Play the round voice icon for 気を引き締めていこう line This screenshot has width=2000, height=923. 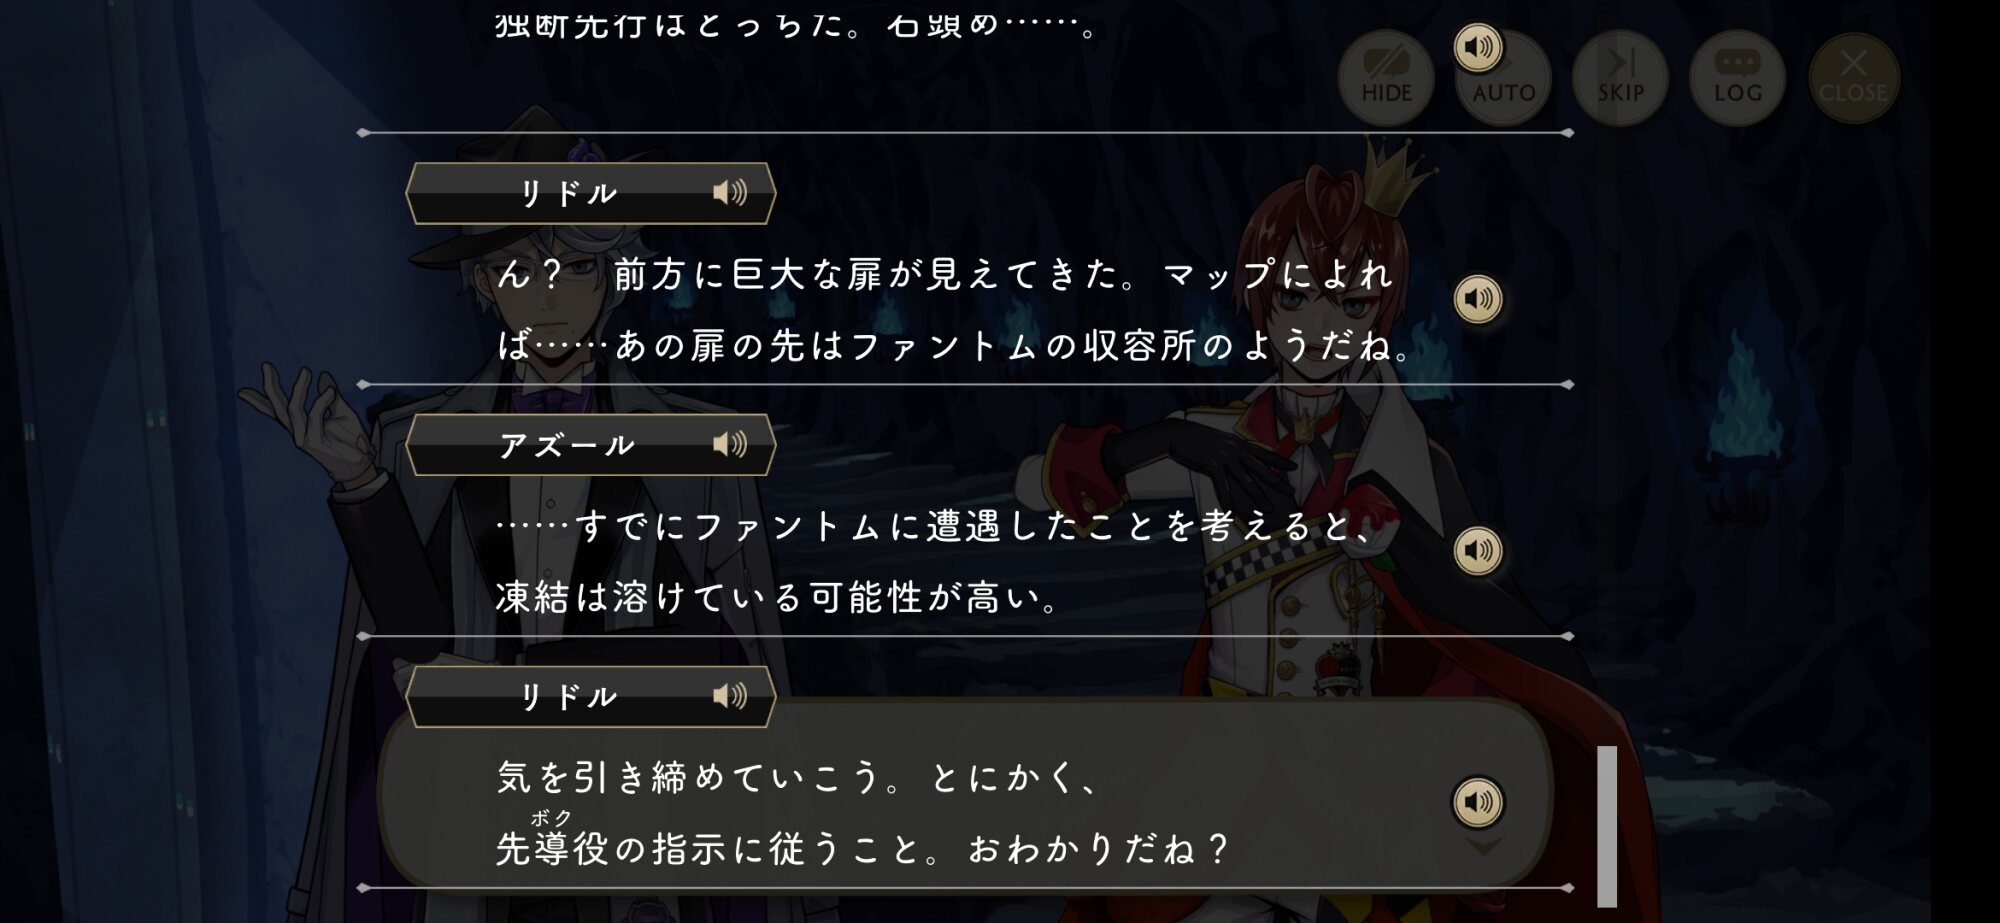click(1478, 802)
